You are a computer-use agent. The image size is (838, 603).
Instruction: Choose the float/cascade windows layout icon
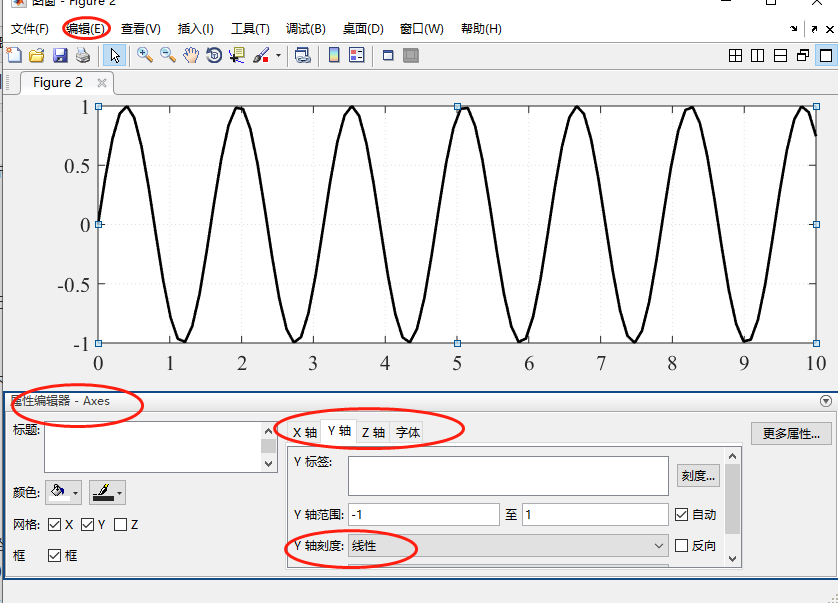click(x=803, y=55)
